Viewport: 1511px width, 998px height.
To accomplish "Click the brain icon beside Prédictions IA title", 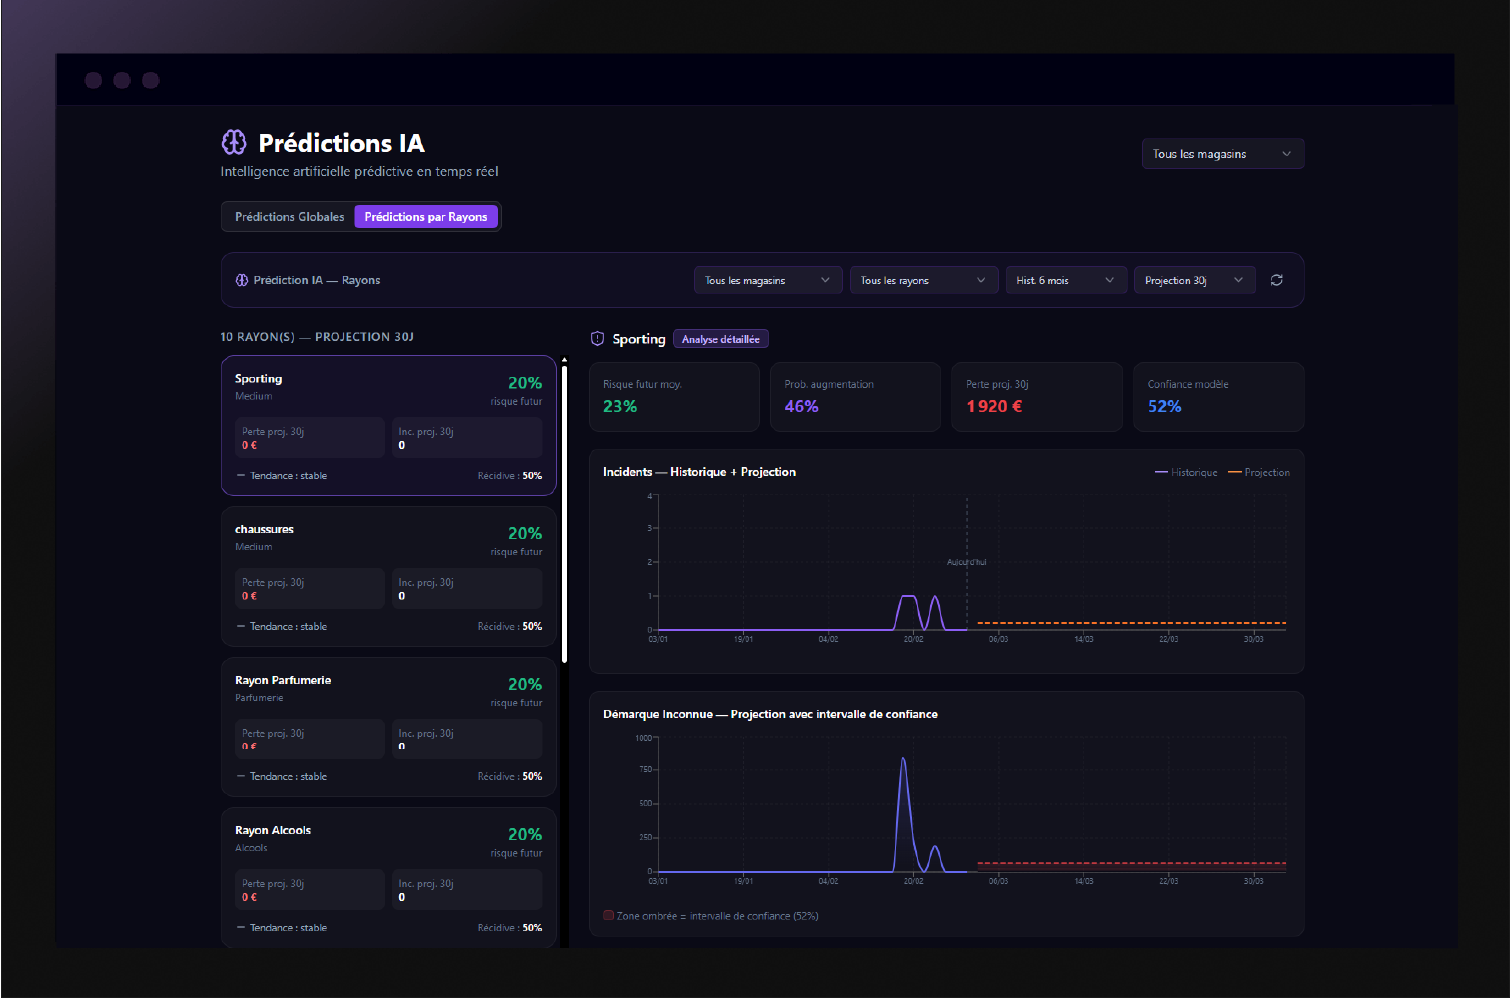I will coord(234,143).
